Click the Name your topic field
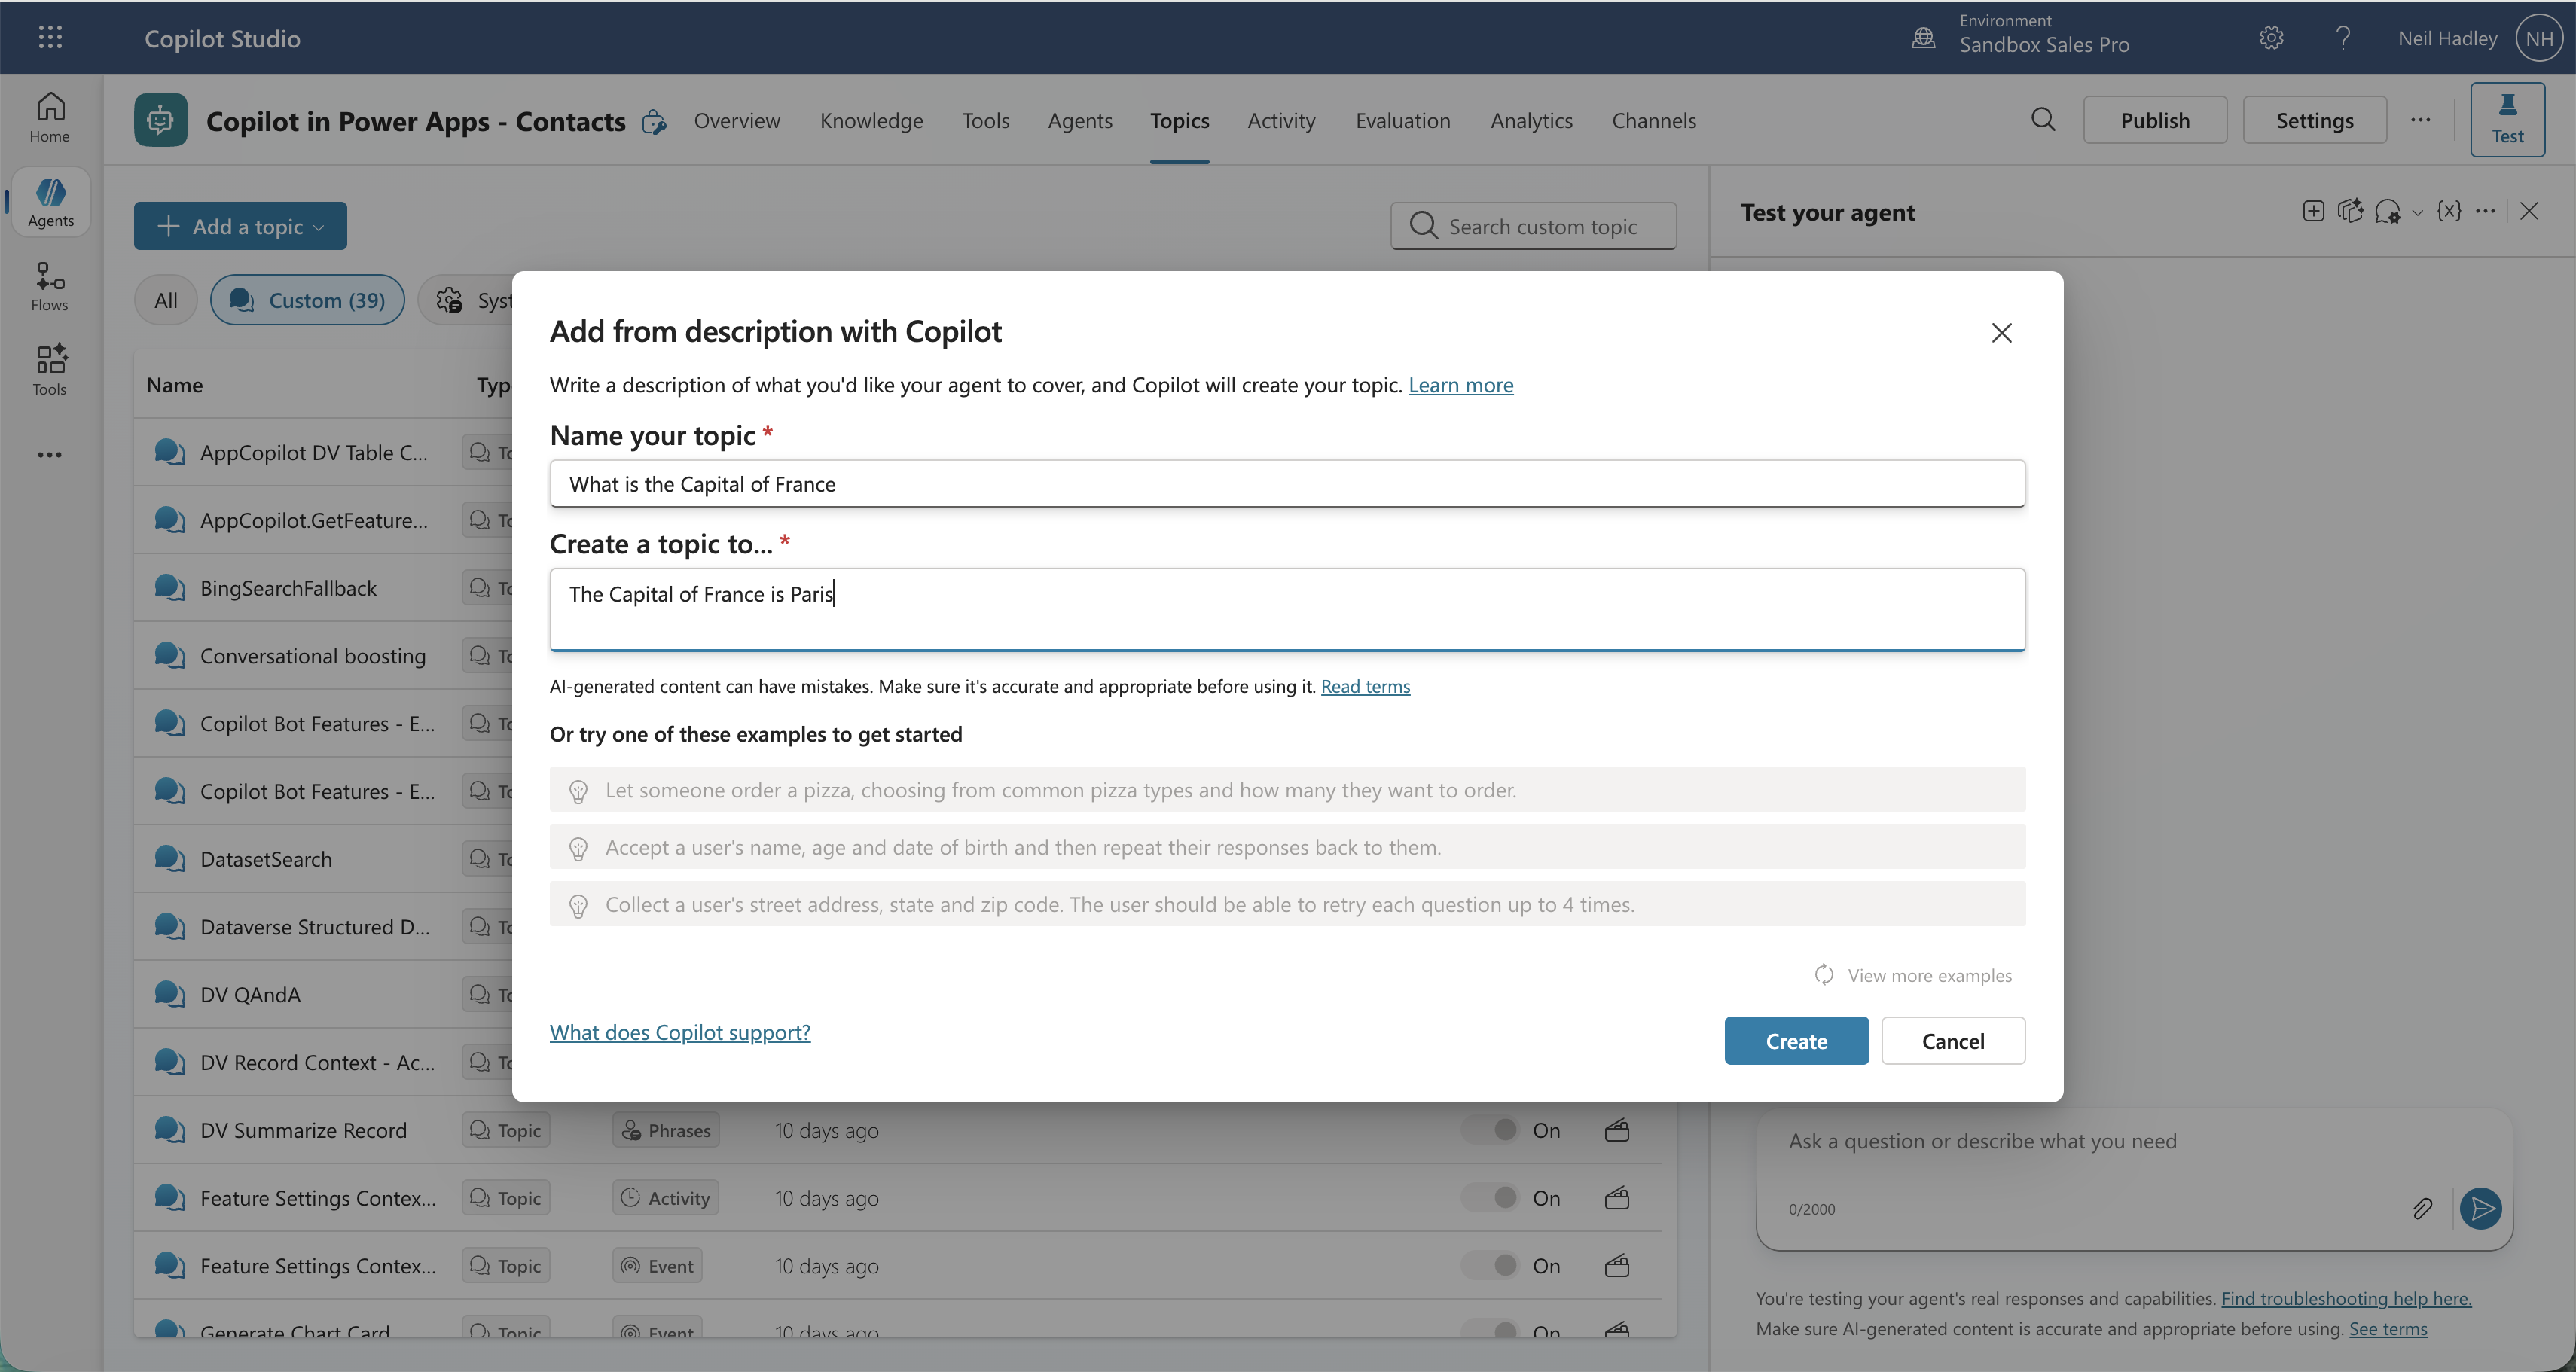2576x1372 pixels. tap(1287, 484)
